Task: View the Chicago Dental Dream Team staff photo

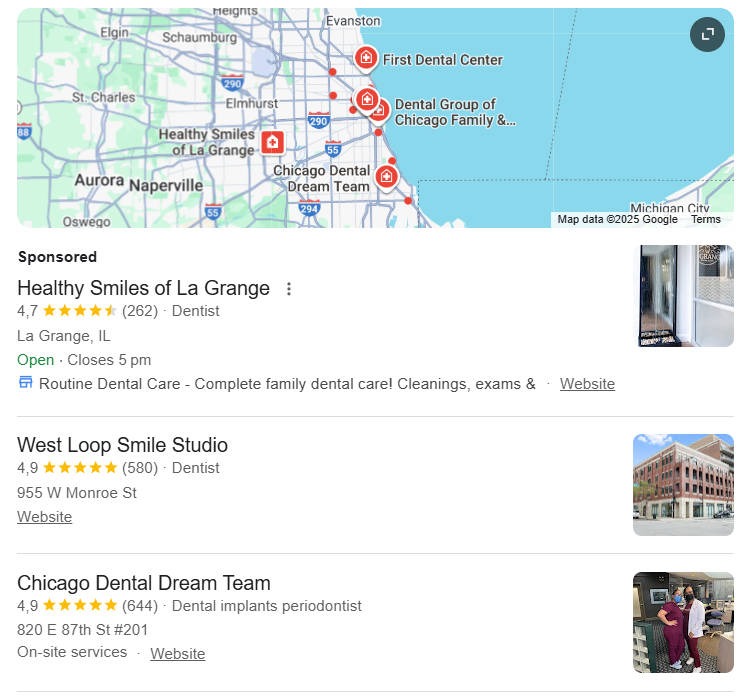Action: [x=683, y=622]
